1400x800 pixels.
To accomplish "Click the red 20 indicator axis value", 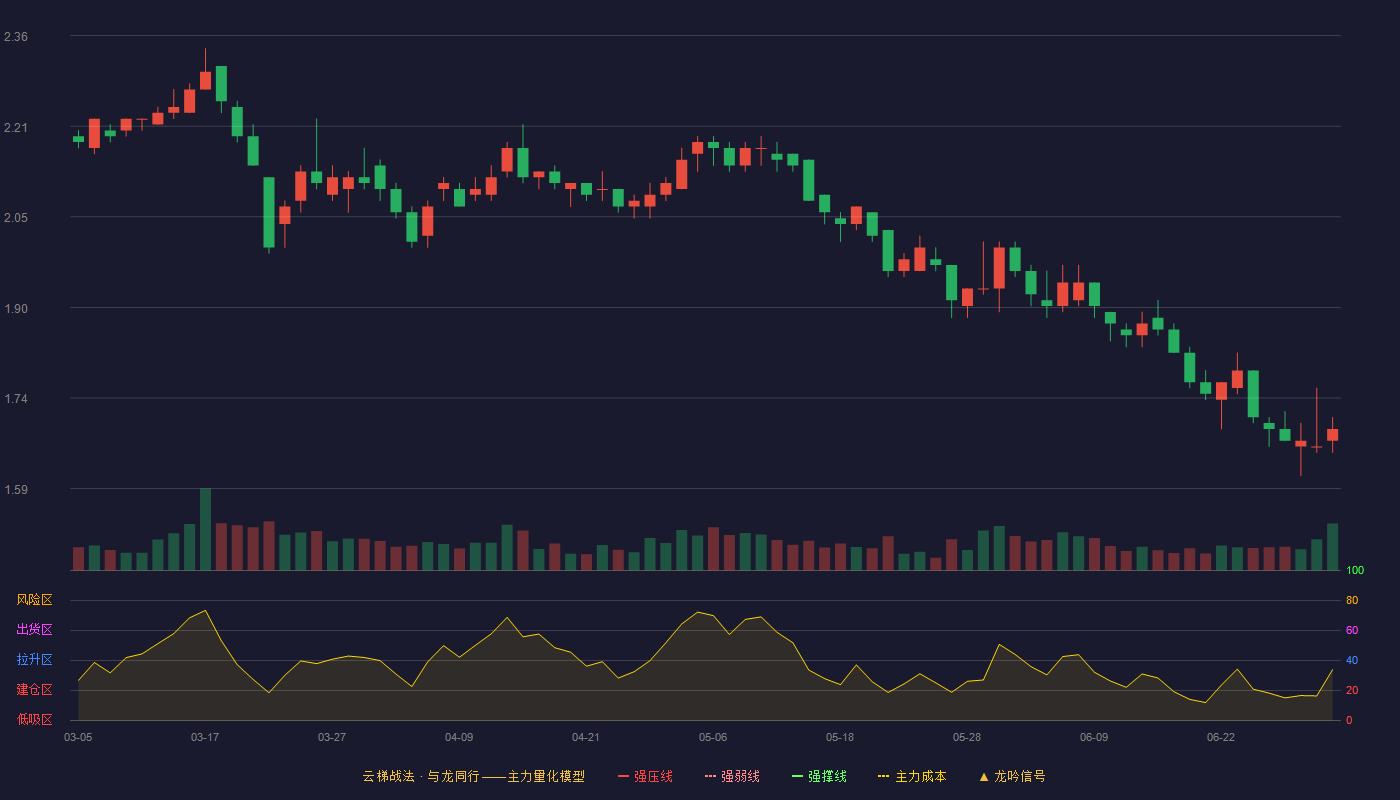I will coord(1352,690).
